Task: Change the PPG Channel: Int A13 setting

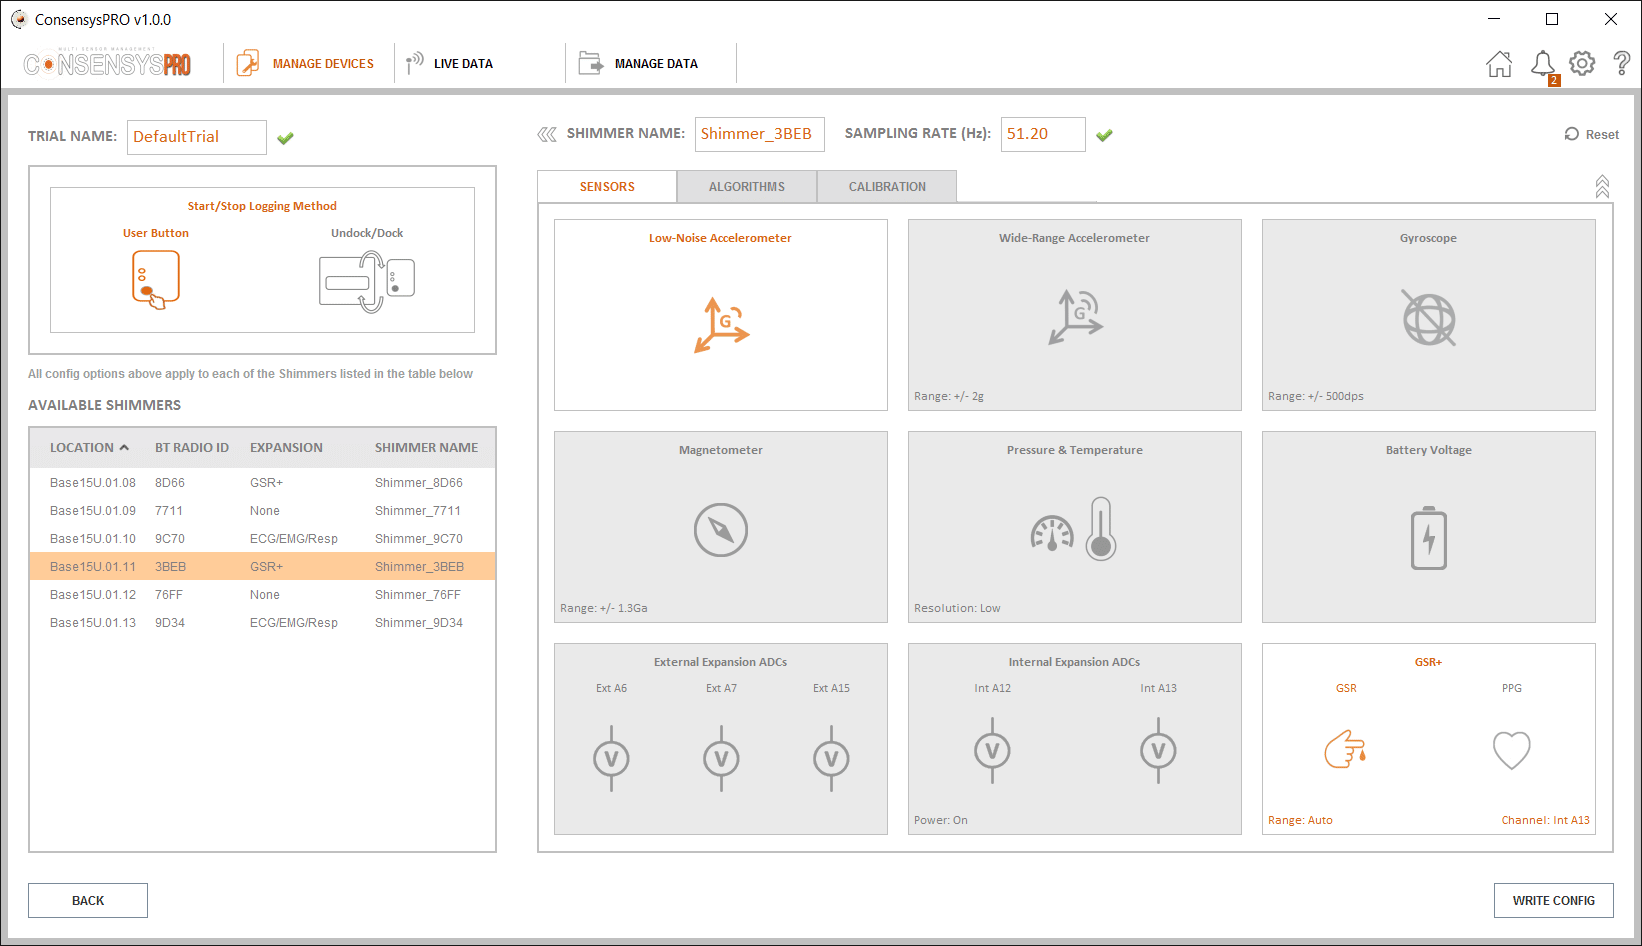Action: tap(1545, 821)
